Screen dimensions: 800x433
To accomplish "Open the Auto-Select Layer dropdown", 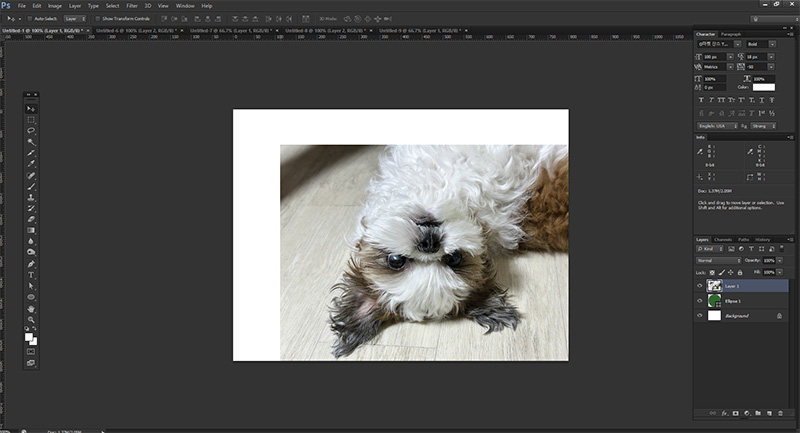I will click(x=75, y=19).
